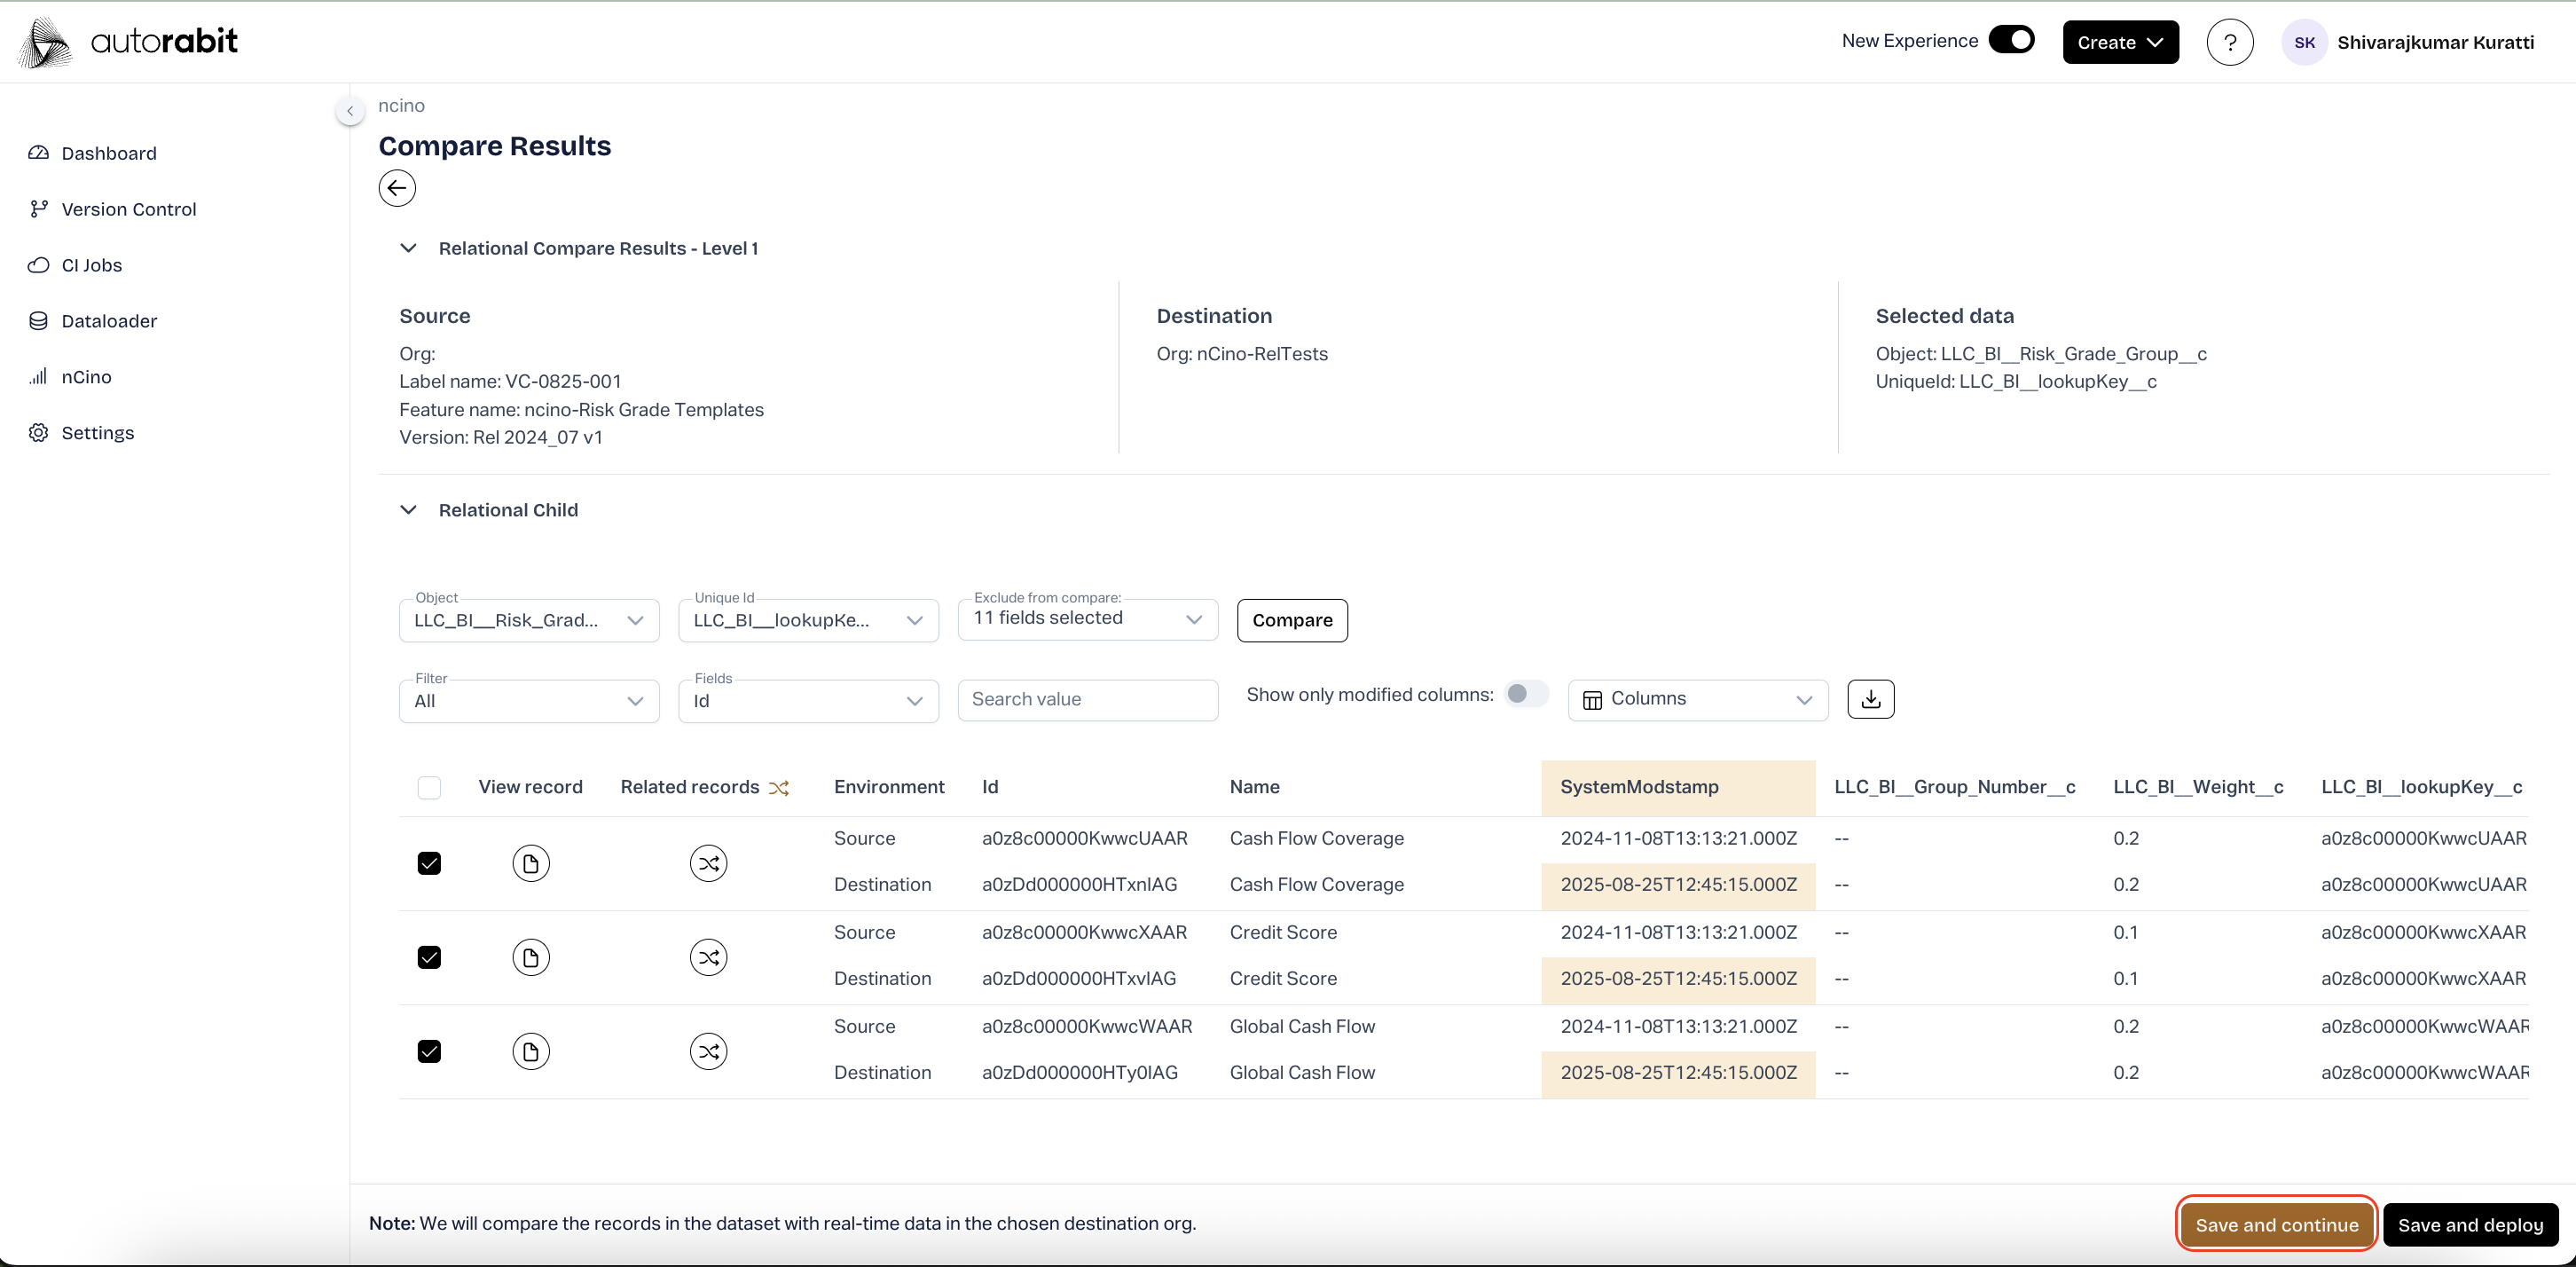Click the download export icon
This screenshot has height=1267, width=2576.
click(x=1870, y=699)
